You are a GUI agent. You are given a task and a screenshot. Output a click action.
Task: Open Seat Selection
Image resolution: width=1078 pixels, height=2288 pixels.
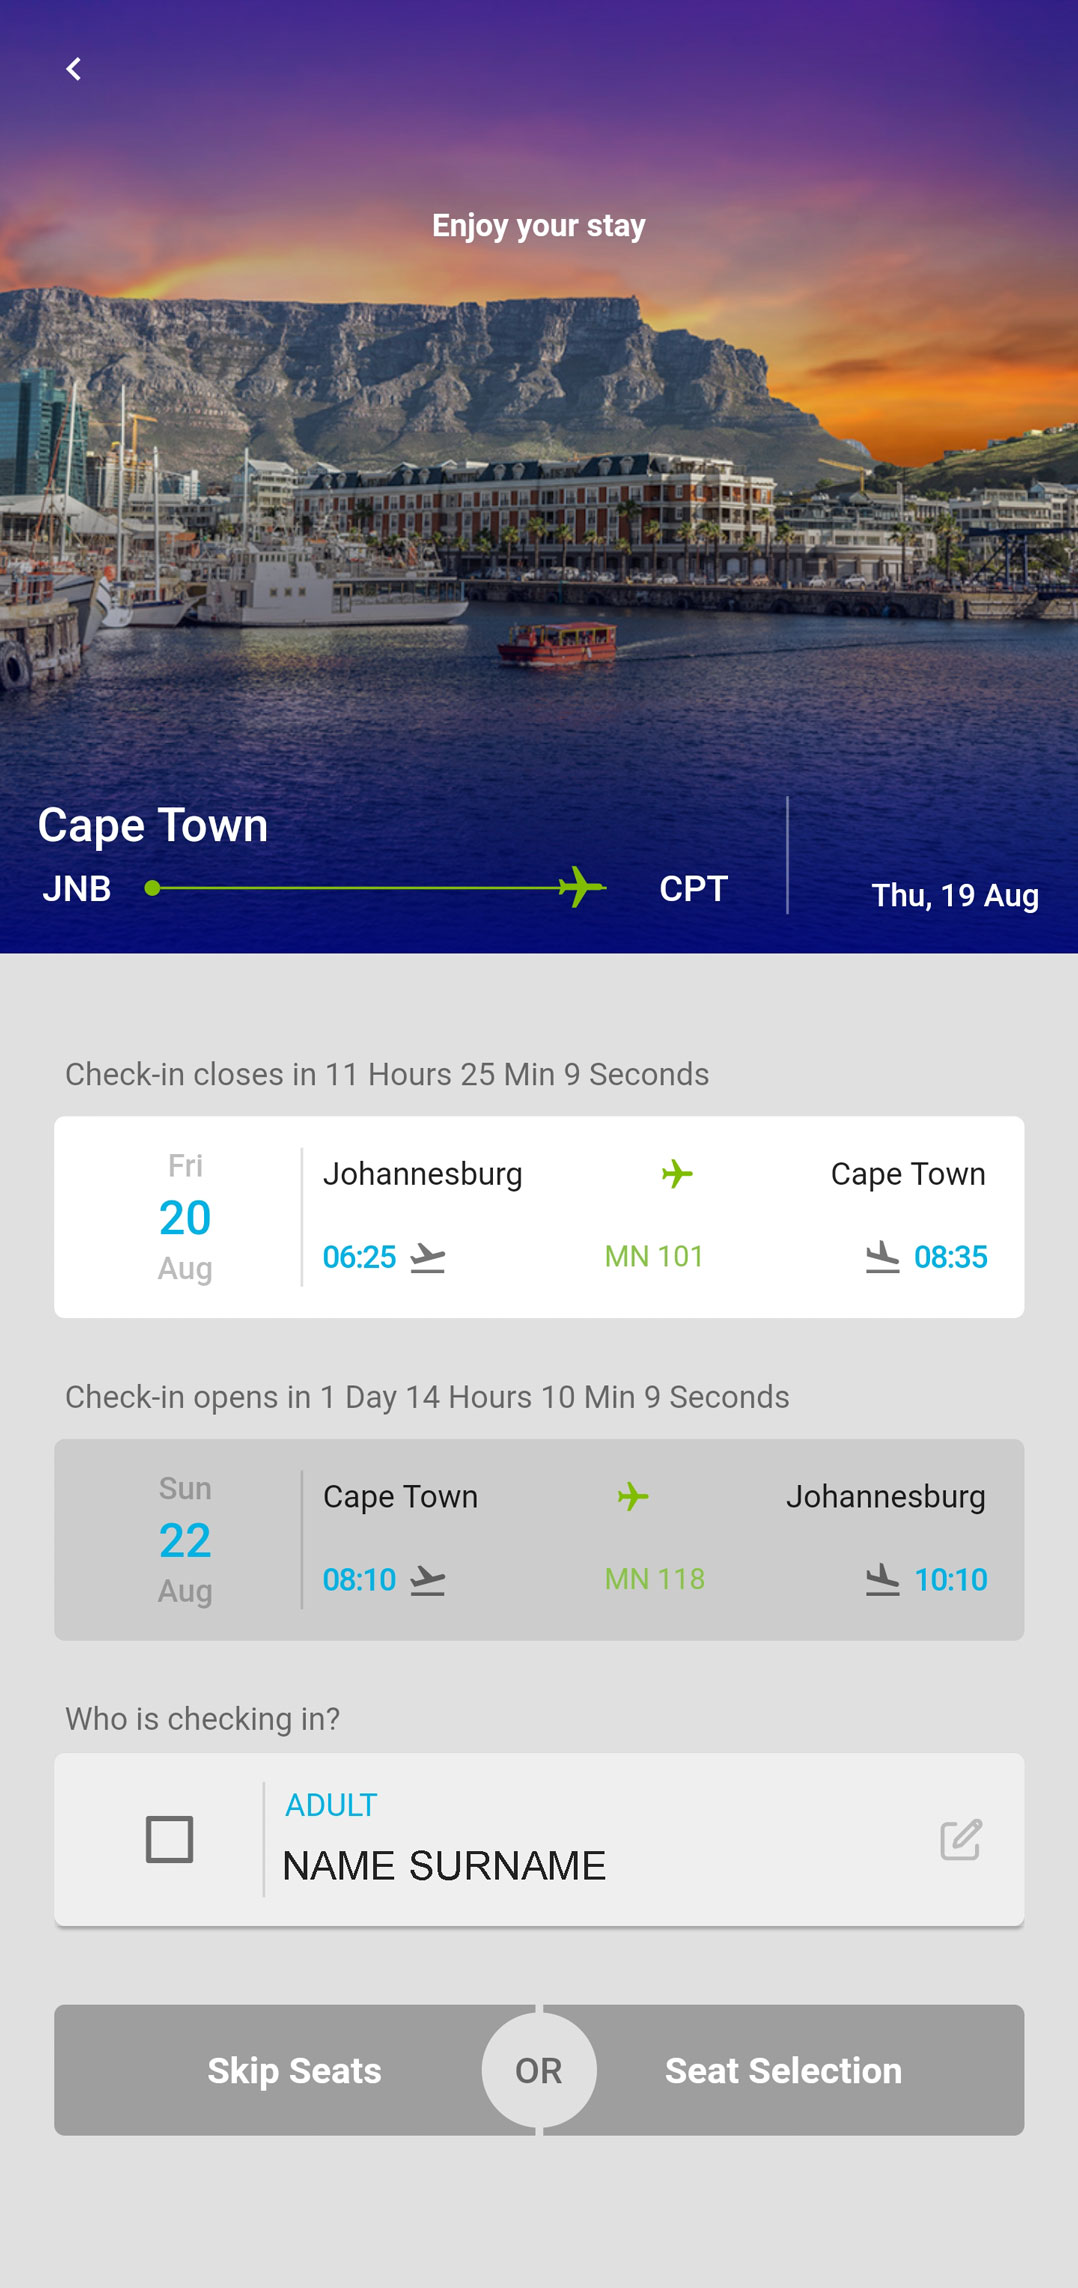coord(783,2070)
